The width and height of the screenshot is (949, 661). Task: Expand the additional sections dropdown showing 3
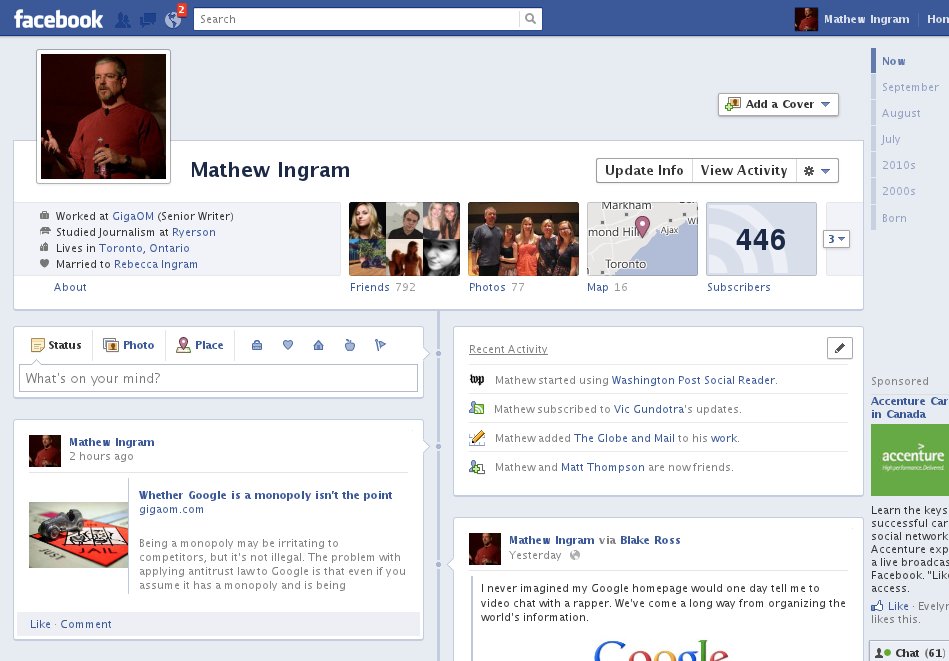836,239
